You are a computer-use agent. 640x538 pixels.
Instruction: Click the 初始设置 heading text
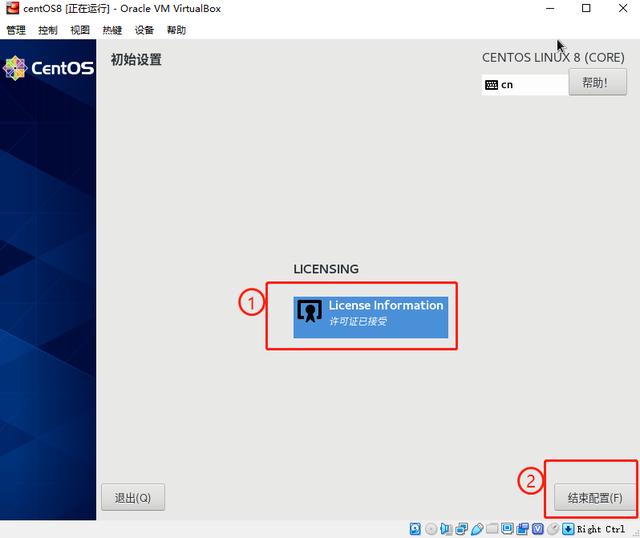tap(136, 60)
